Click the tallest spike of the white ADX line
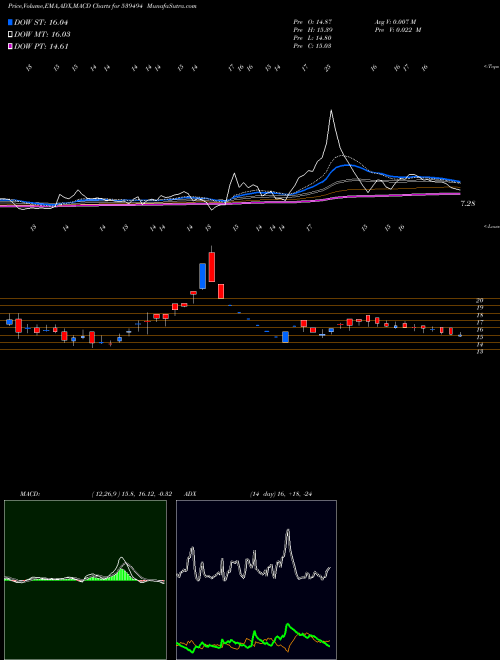The width and height of the screenshot is (500, 660). point(288,531)
